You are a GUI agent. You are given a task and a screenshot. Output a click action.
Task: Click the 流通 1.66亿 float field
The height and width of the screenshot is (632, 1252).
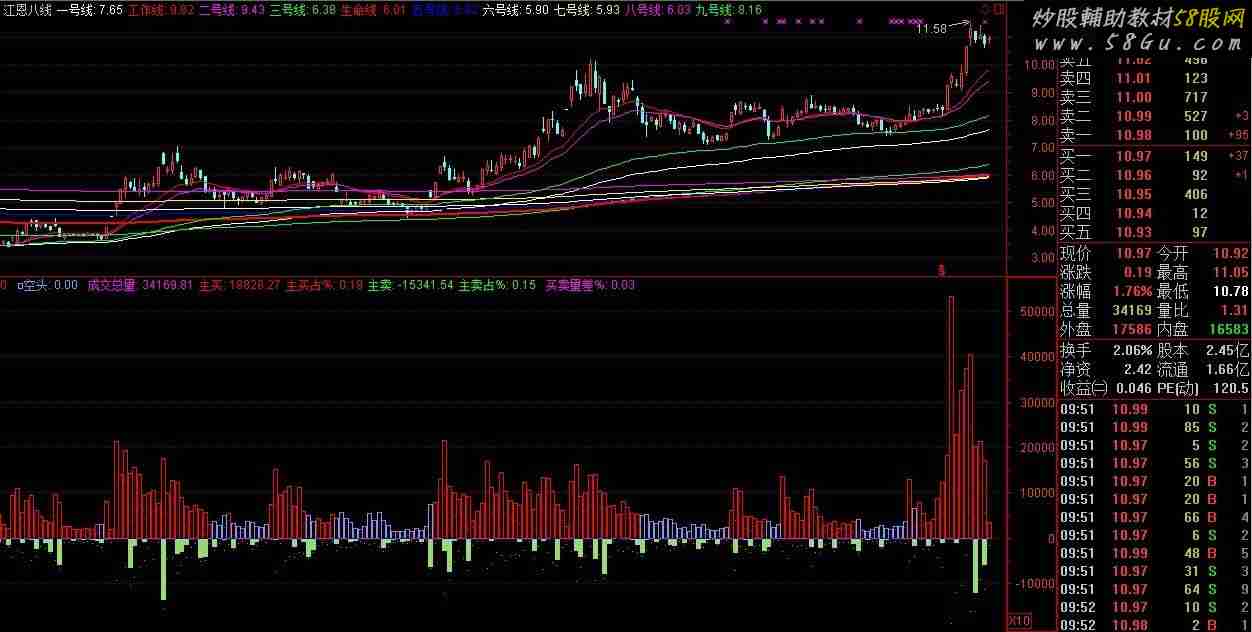click(1203, 369)
